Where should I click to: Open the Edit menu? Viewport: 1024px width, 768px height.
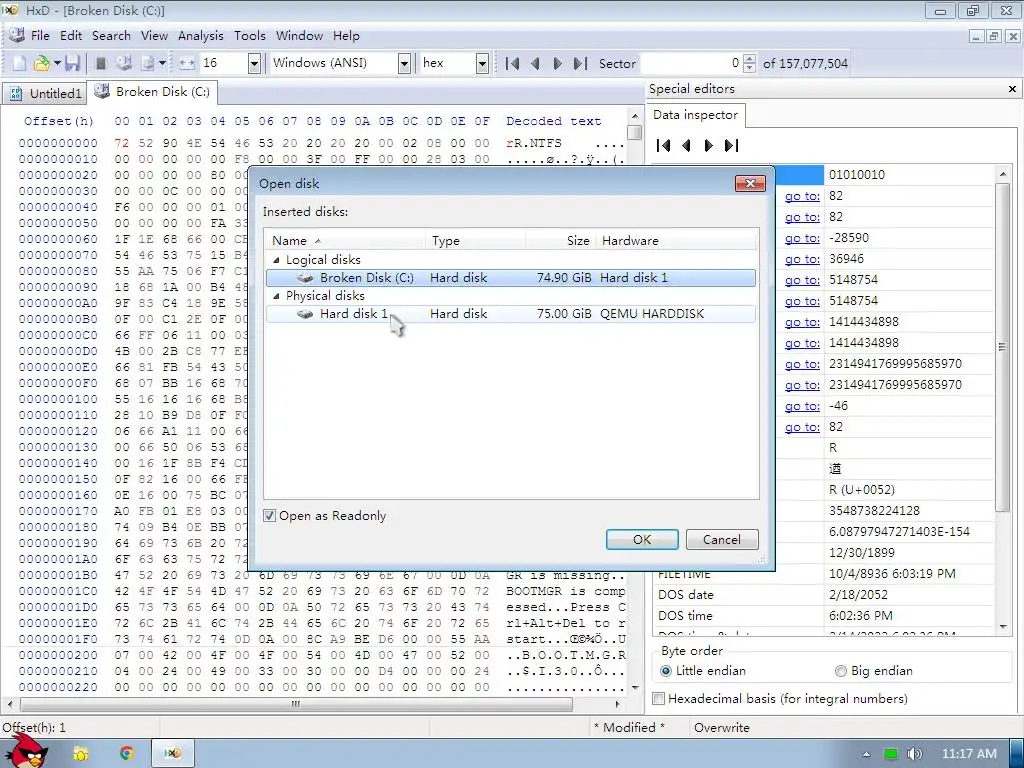(x=71, y=36)
